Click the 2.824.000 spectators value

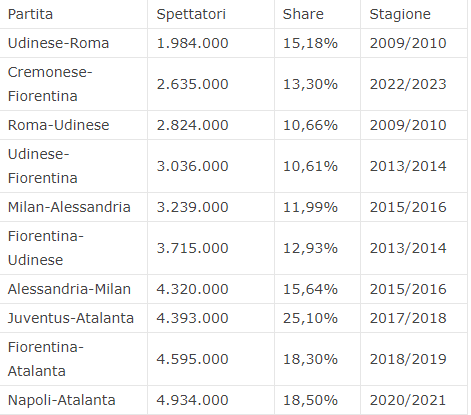click(x=192, y=125)
